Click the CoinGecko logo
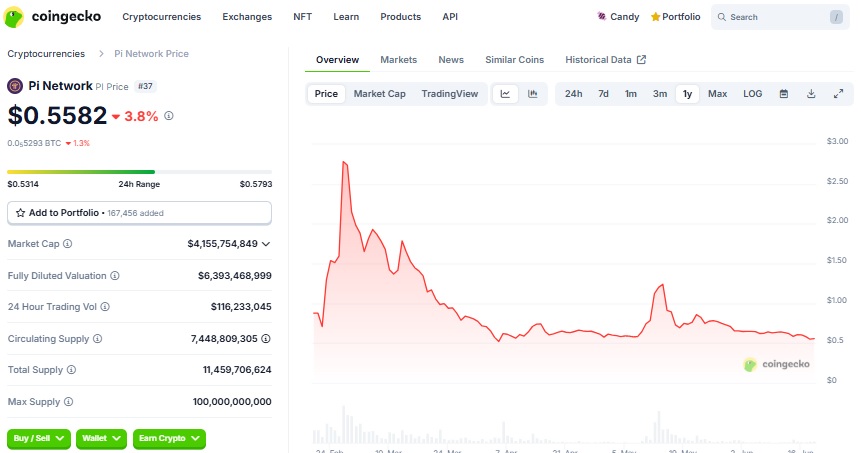The width and height of the screenshot is (861, 453). 52,17
